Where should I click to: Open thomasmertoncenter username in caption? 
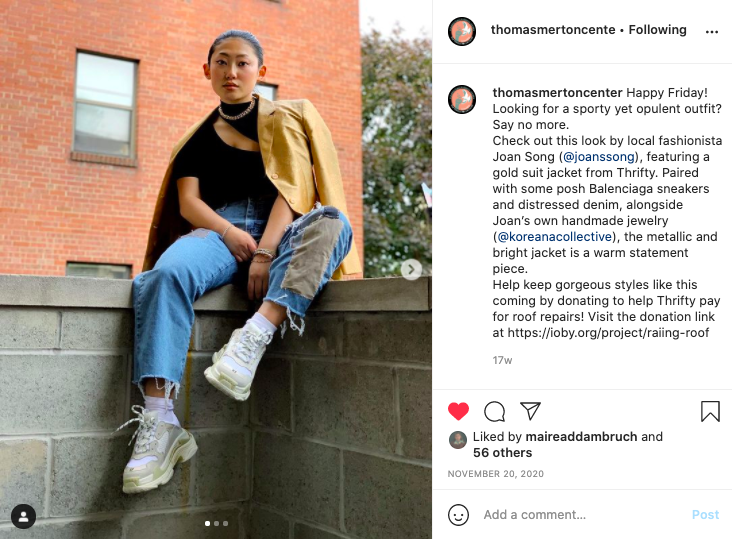tap(557, 92)
